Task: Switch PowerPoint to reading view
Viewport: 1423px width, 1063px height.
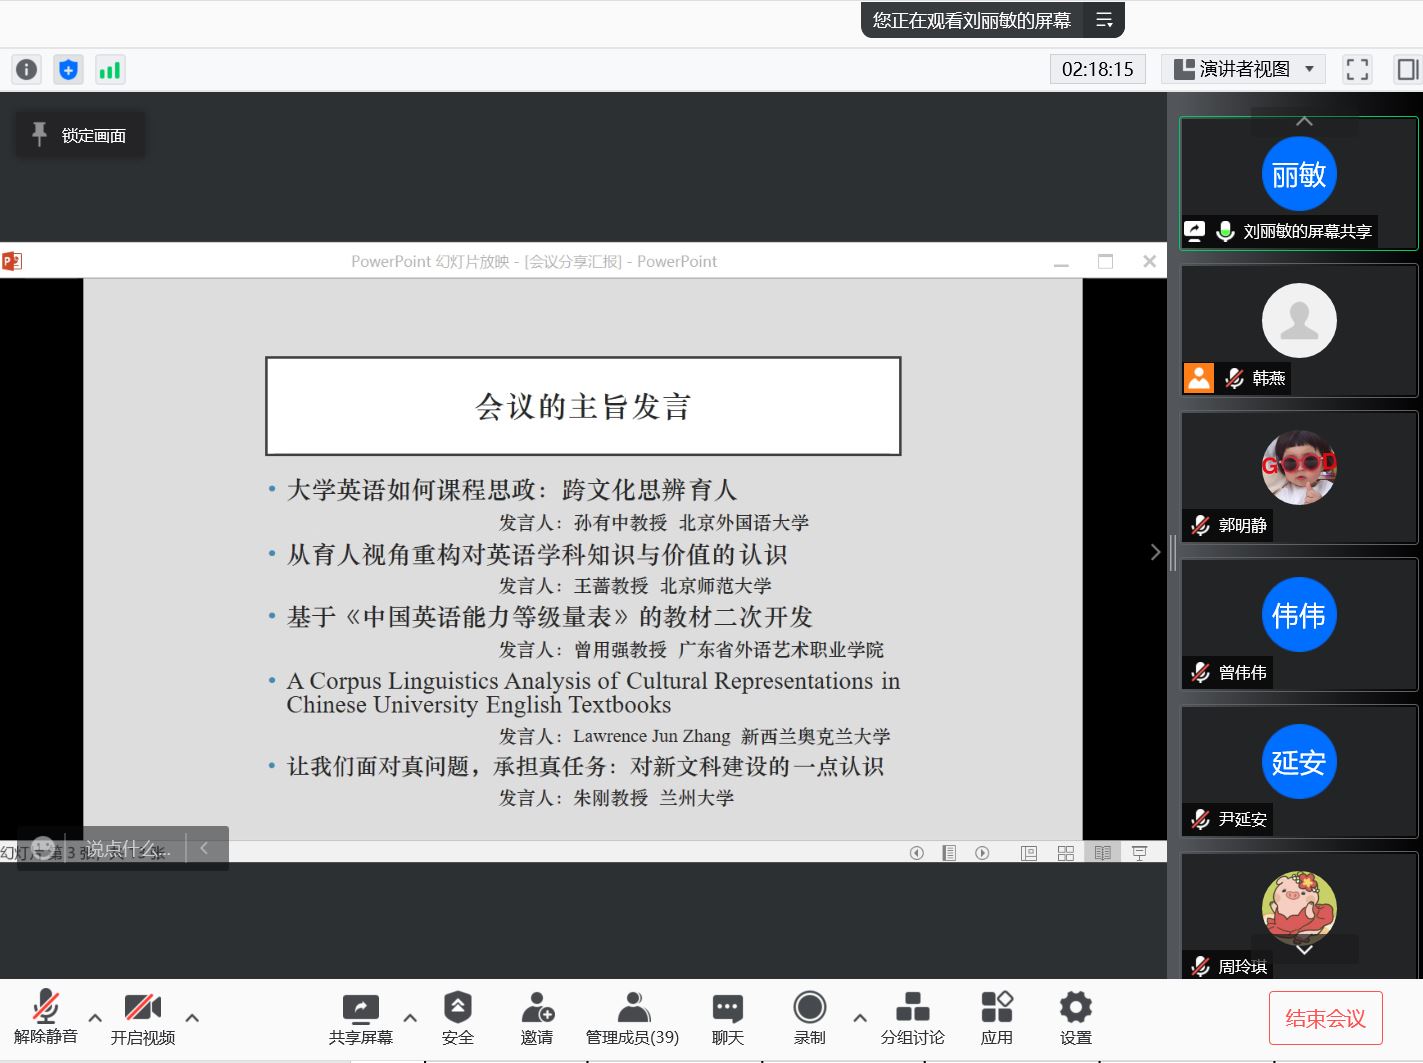Action: click(x=1103, y=853)
